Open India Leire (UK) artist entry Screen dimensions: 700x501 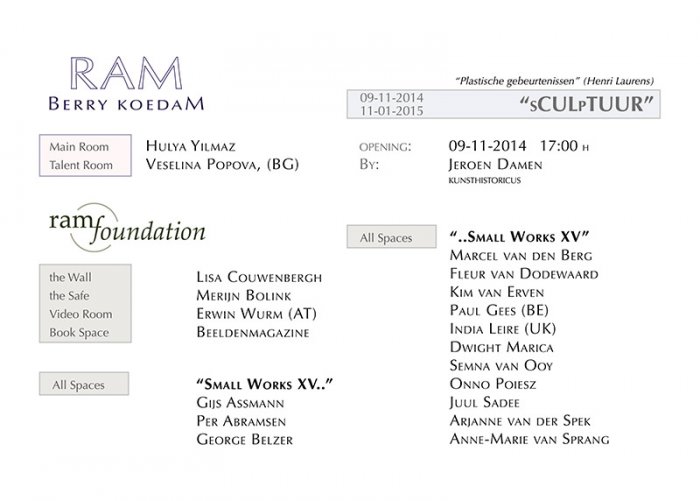coord(503,329)
